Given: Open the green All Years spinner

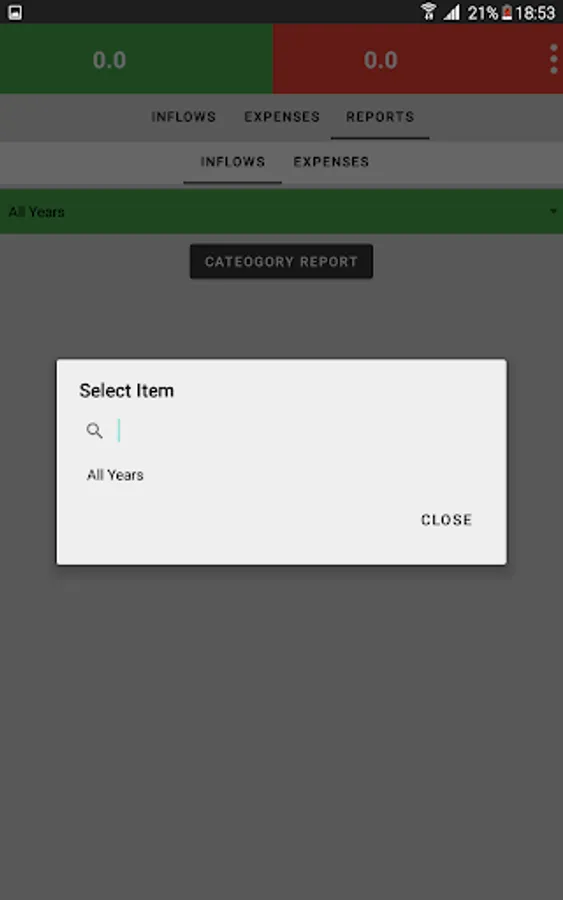Looking at the screenshot, I should pos(281,211).
